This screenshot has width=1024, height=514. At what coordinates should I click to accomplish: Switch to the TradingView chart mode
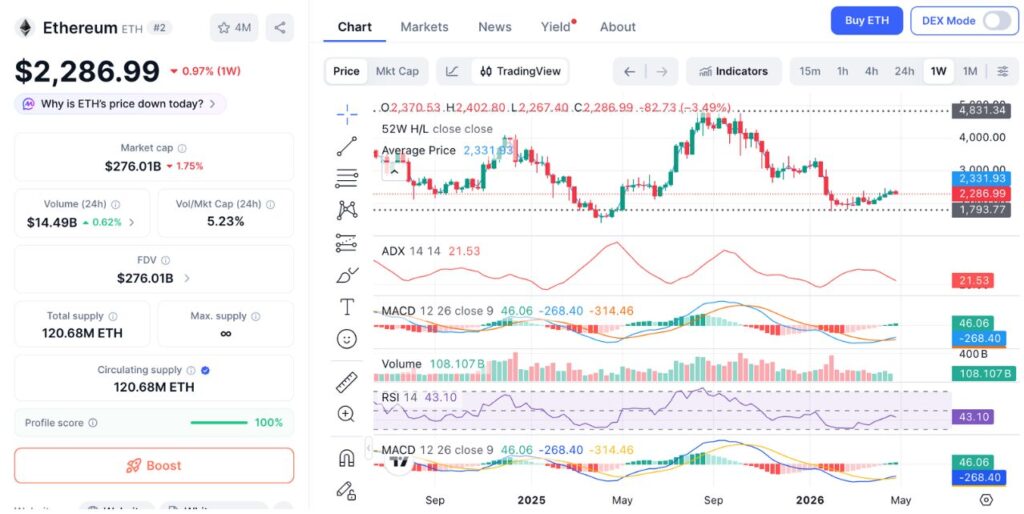point(519,71)
